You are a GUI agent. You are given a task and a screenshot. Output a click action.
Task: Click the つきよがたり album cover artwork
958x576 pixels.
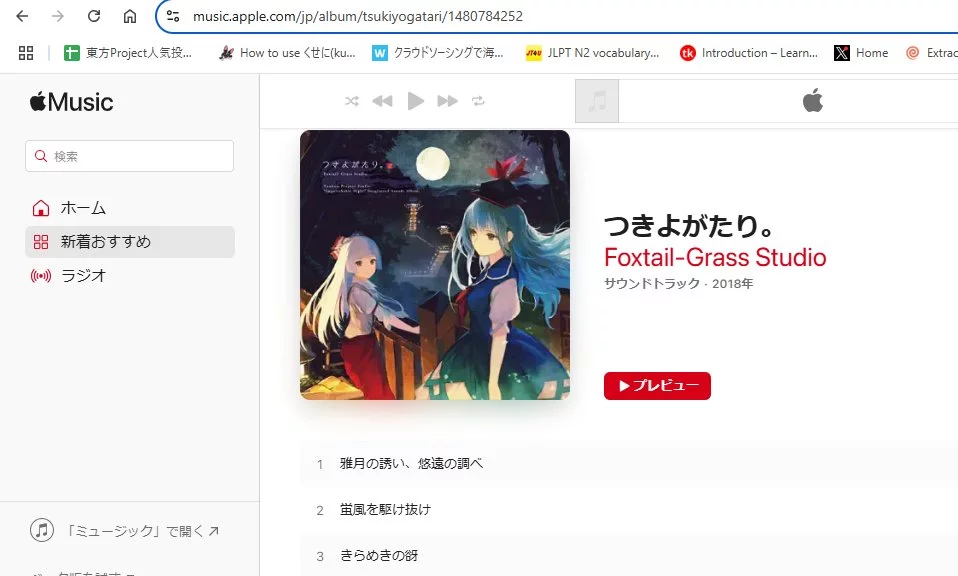435,265
